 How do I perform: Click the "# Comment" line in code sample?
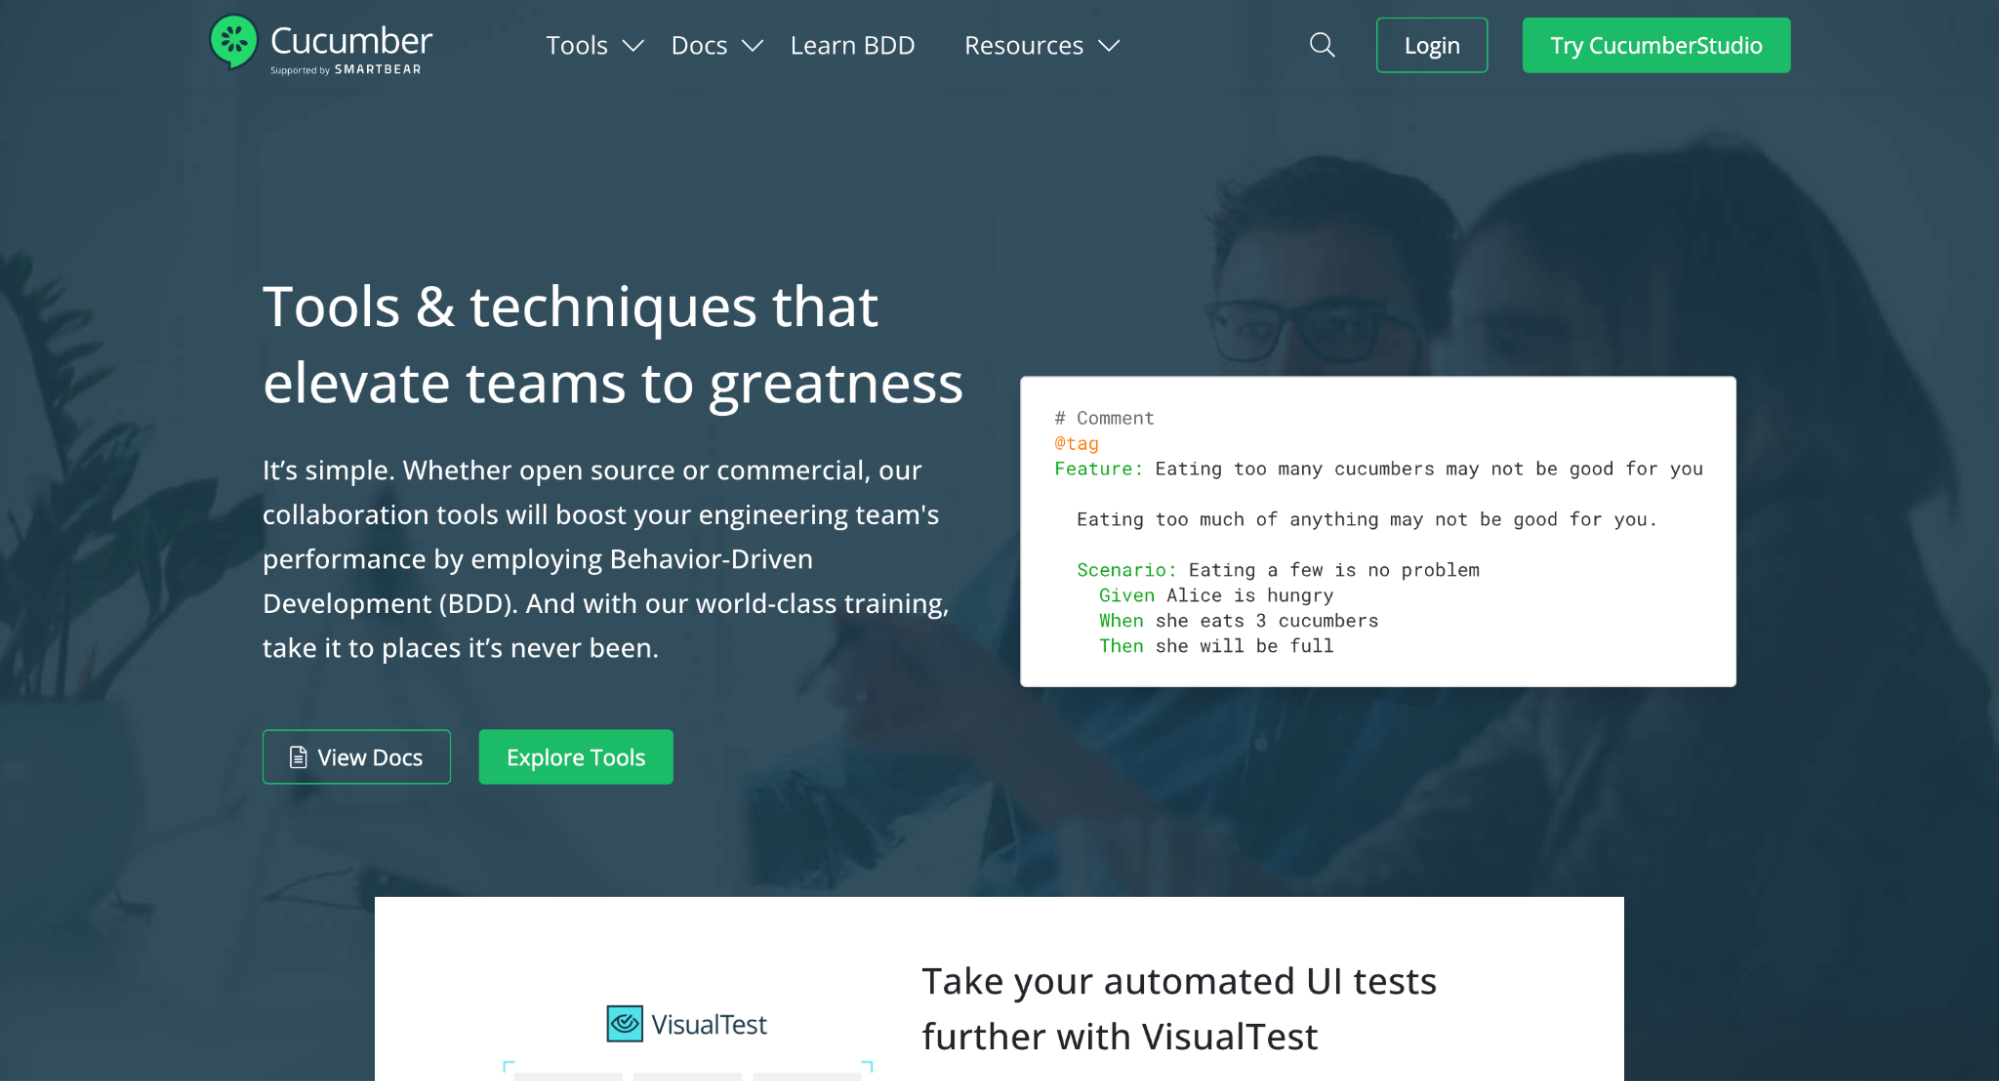tap(1104, 418)
